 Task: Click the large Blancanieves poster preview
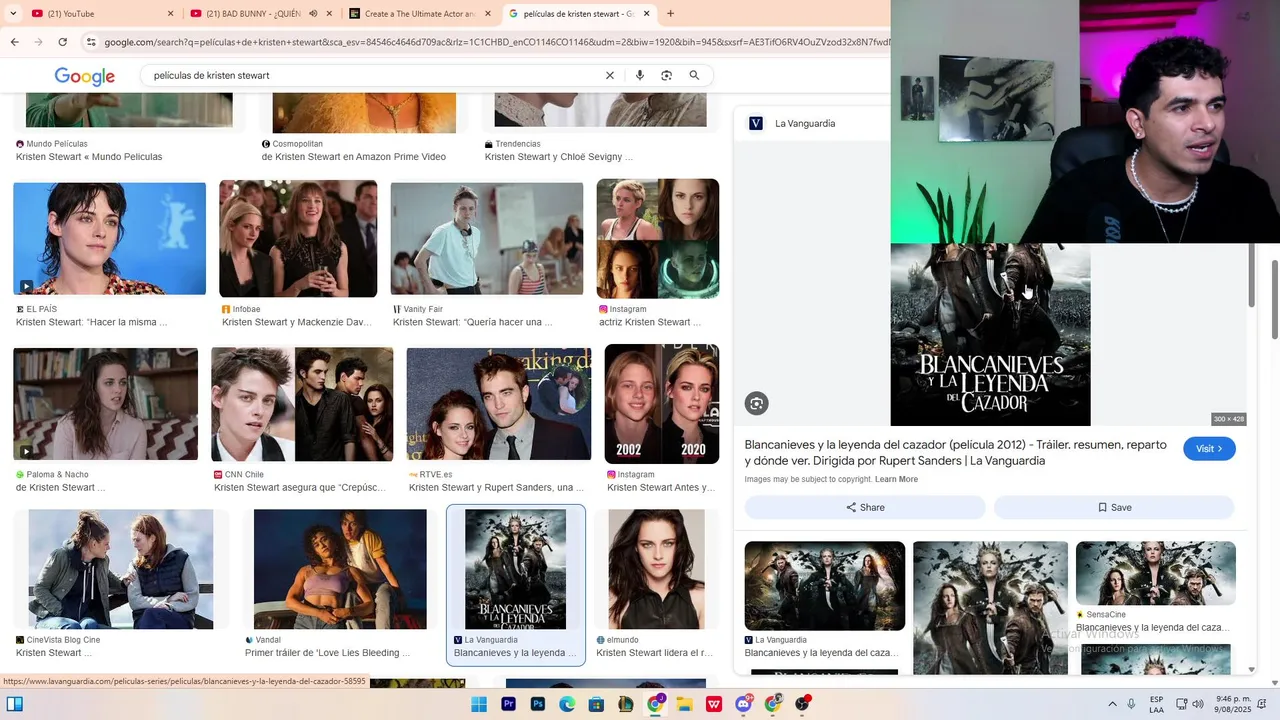[x=990, y=334]
